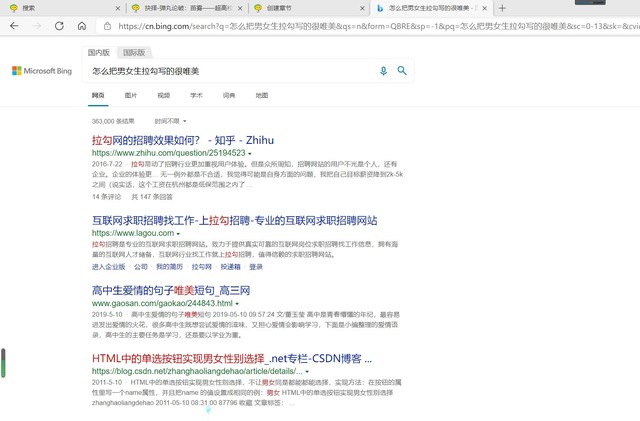Switch to the 国际版 search version

click(131, 51)
